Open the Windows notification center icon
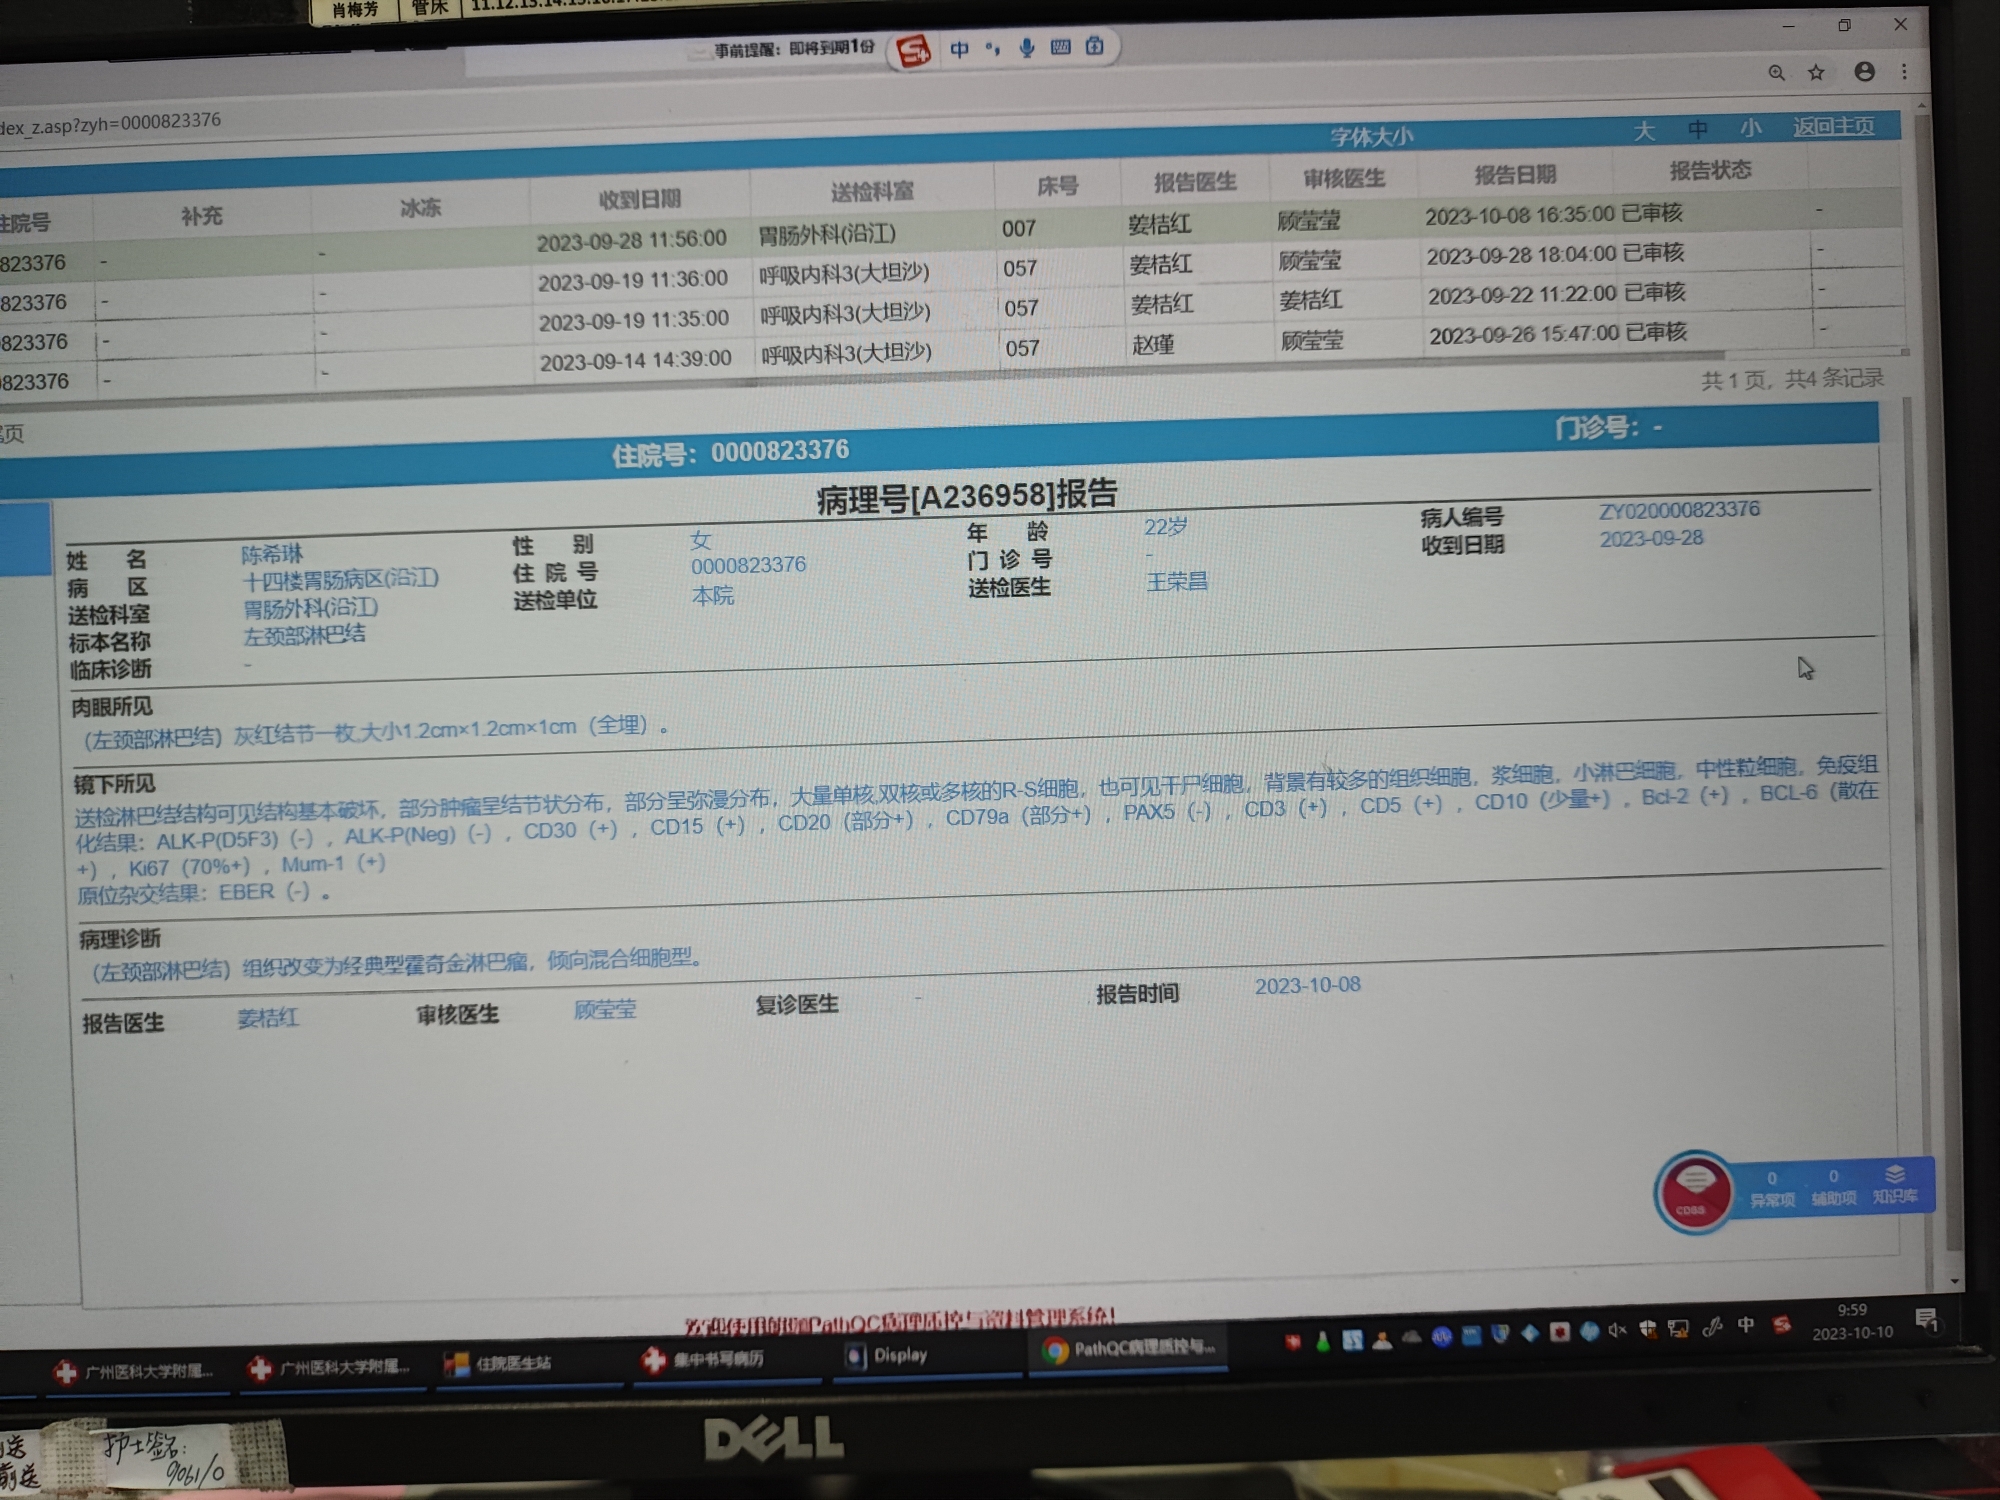The image size is (2000, 1500). [1926, 1319]
